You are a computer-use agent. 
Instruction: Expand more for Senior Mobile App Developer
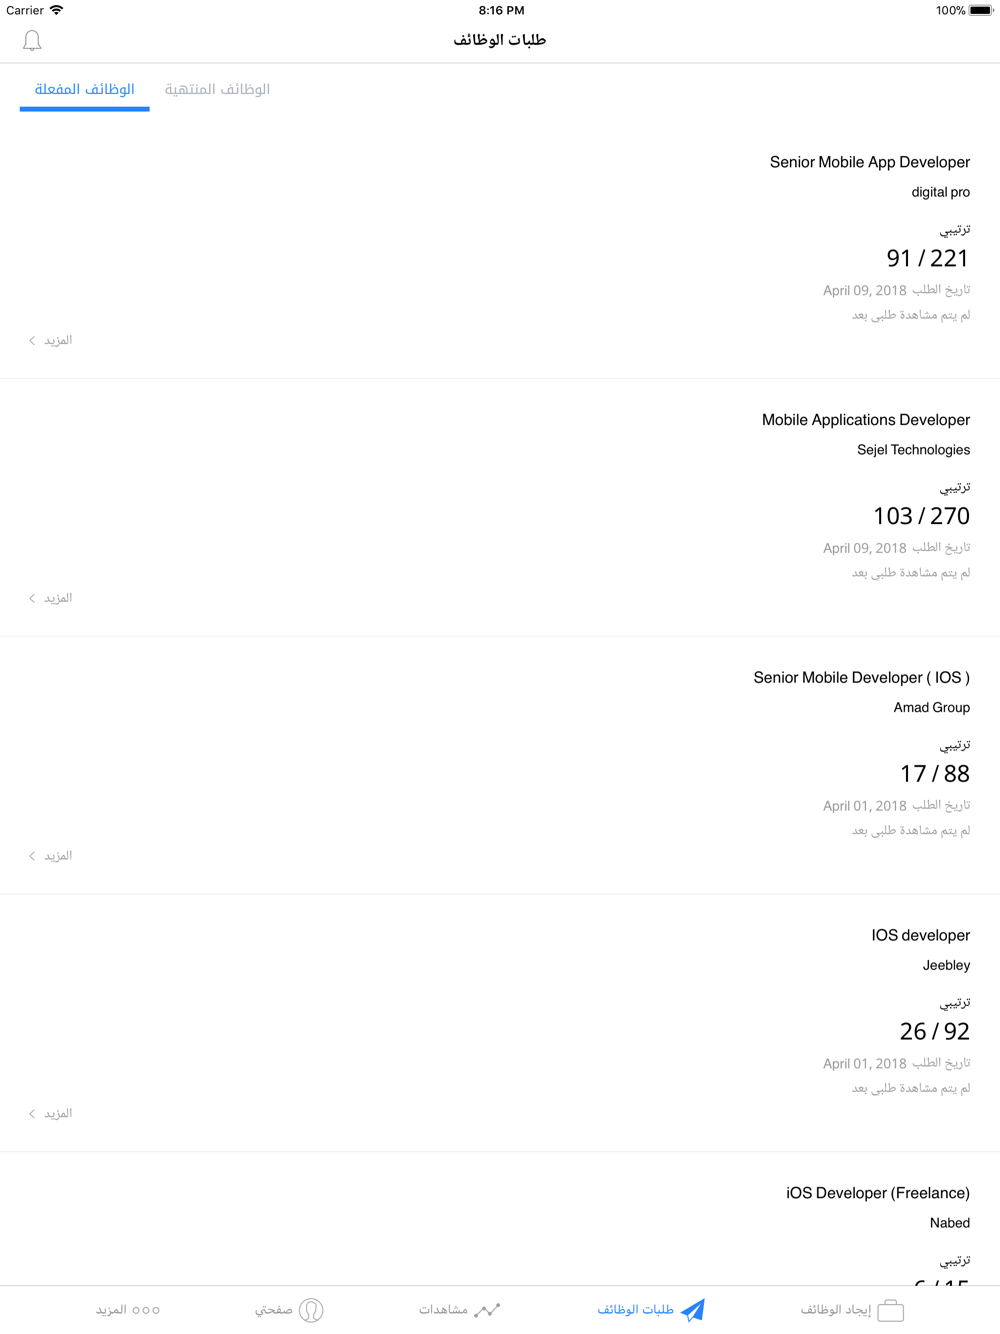[50, 340]
